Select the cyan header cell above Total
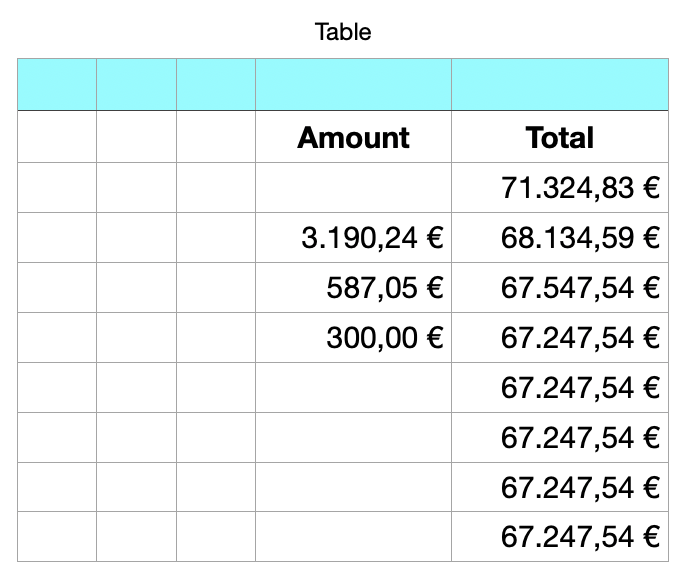The height and width of the screenshot is (578, 686). (560, 84)
